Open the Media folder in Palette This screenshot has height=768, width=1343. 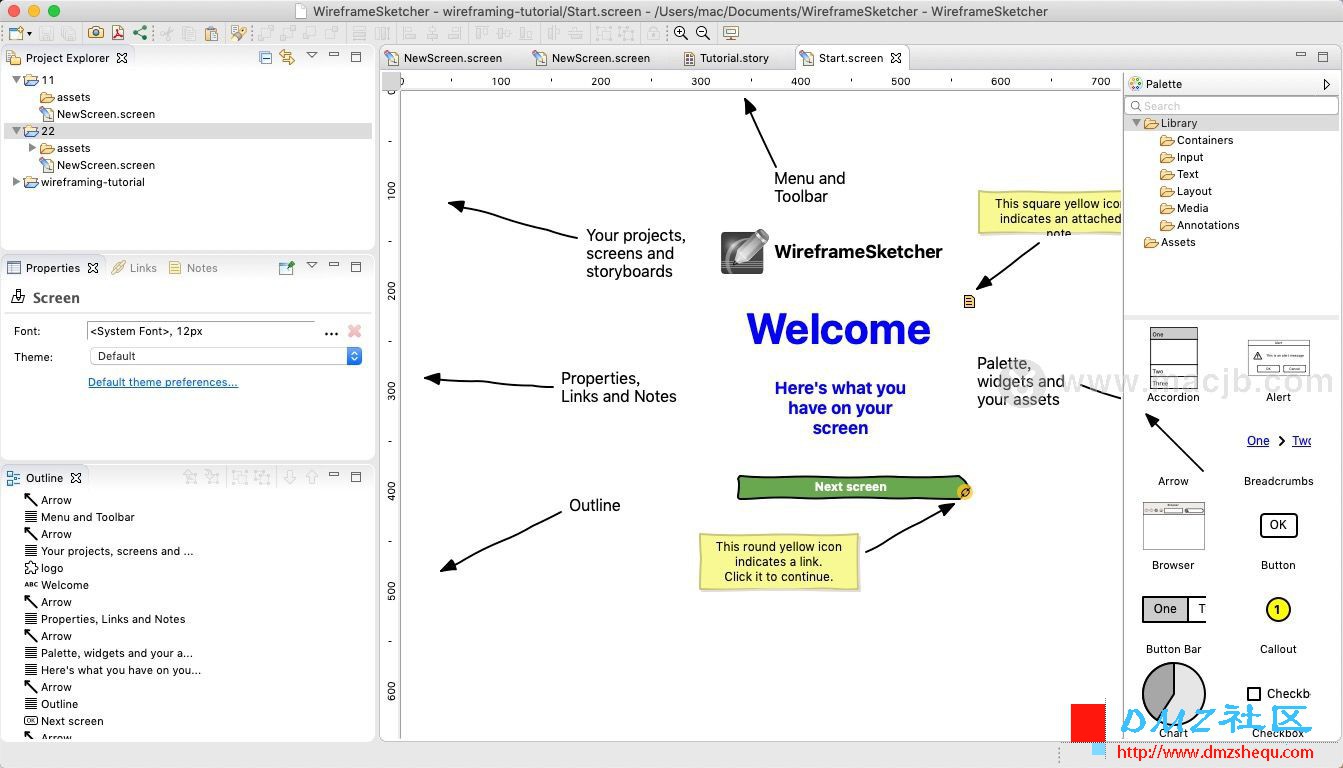(1184, 208)
